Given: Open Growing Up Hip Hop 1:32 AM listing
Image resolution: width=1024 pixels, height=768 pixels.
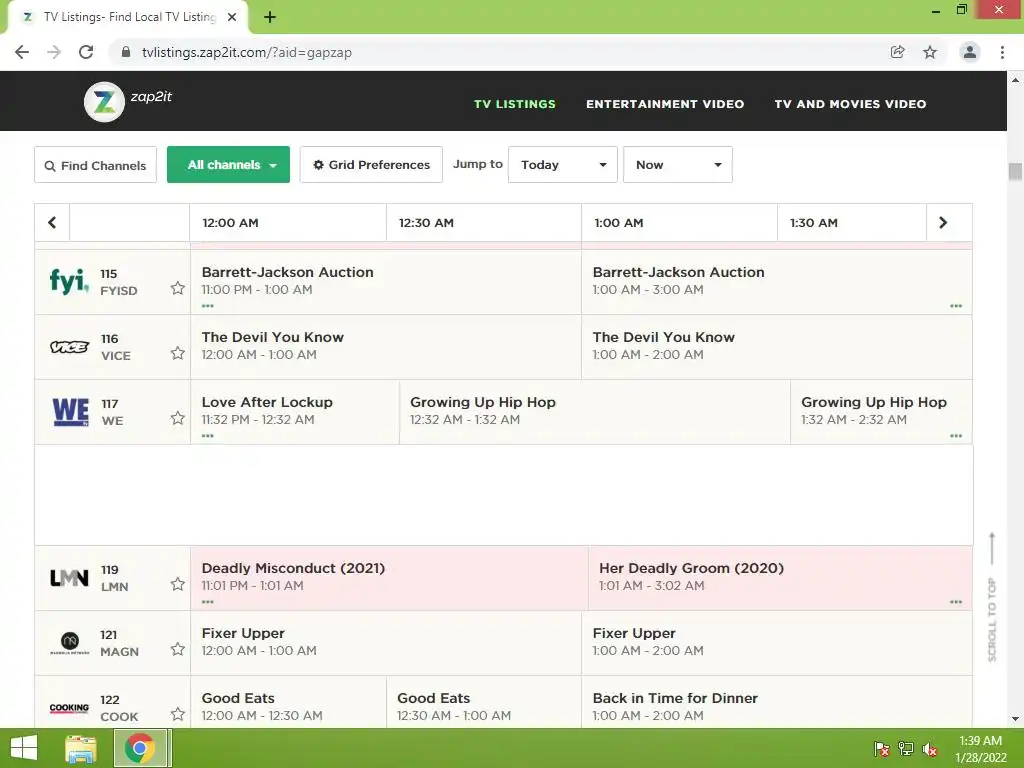Looking at the screenshot, I should tap(881, 411).
